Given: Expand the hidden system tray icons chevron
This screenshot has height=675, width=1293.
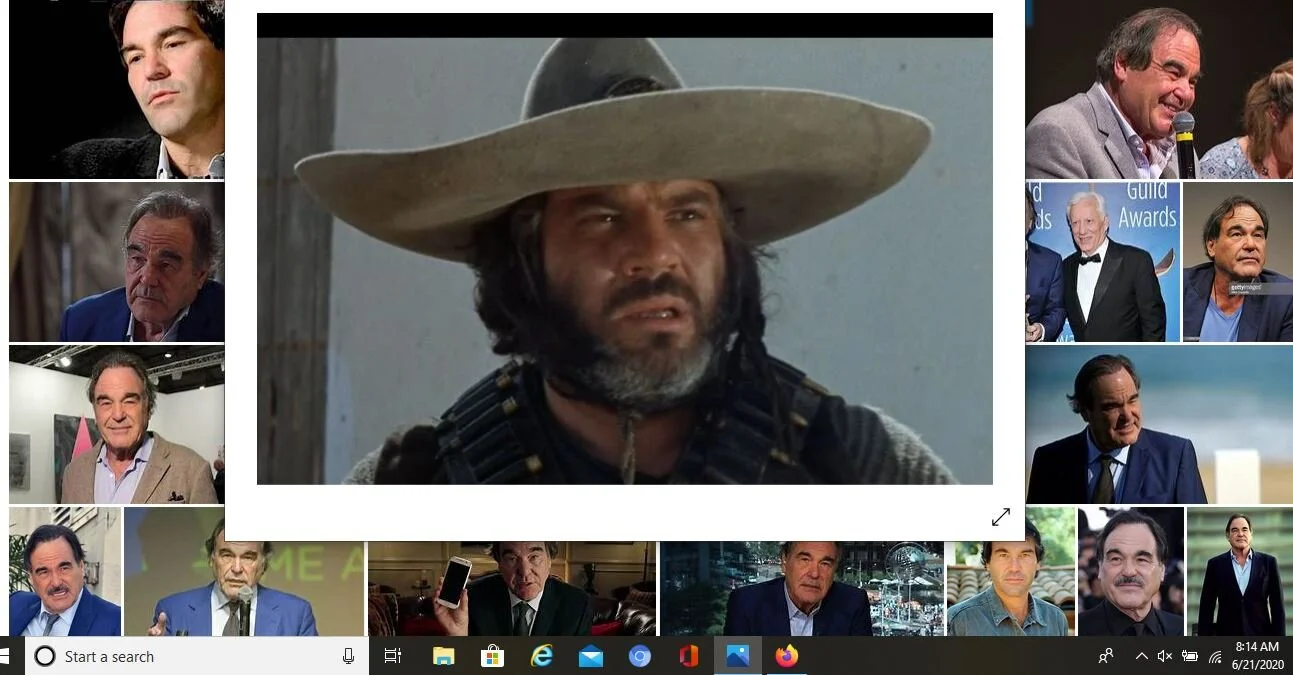Looking at the screenshot, I should [x=1141, y=656].
